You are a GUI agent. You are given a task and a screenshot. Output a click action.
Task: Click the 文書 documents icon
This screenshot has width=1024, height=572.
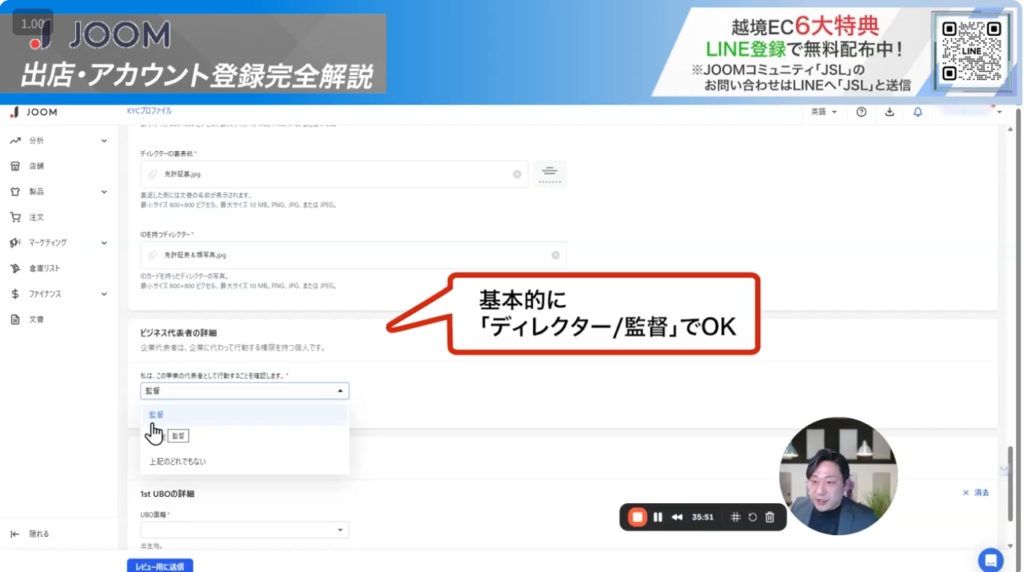coord(15,319)
